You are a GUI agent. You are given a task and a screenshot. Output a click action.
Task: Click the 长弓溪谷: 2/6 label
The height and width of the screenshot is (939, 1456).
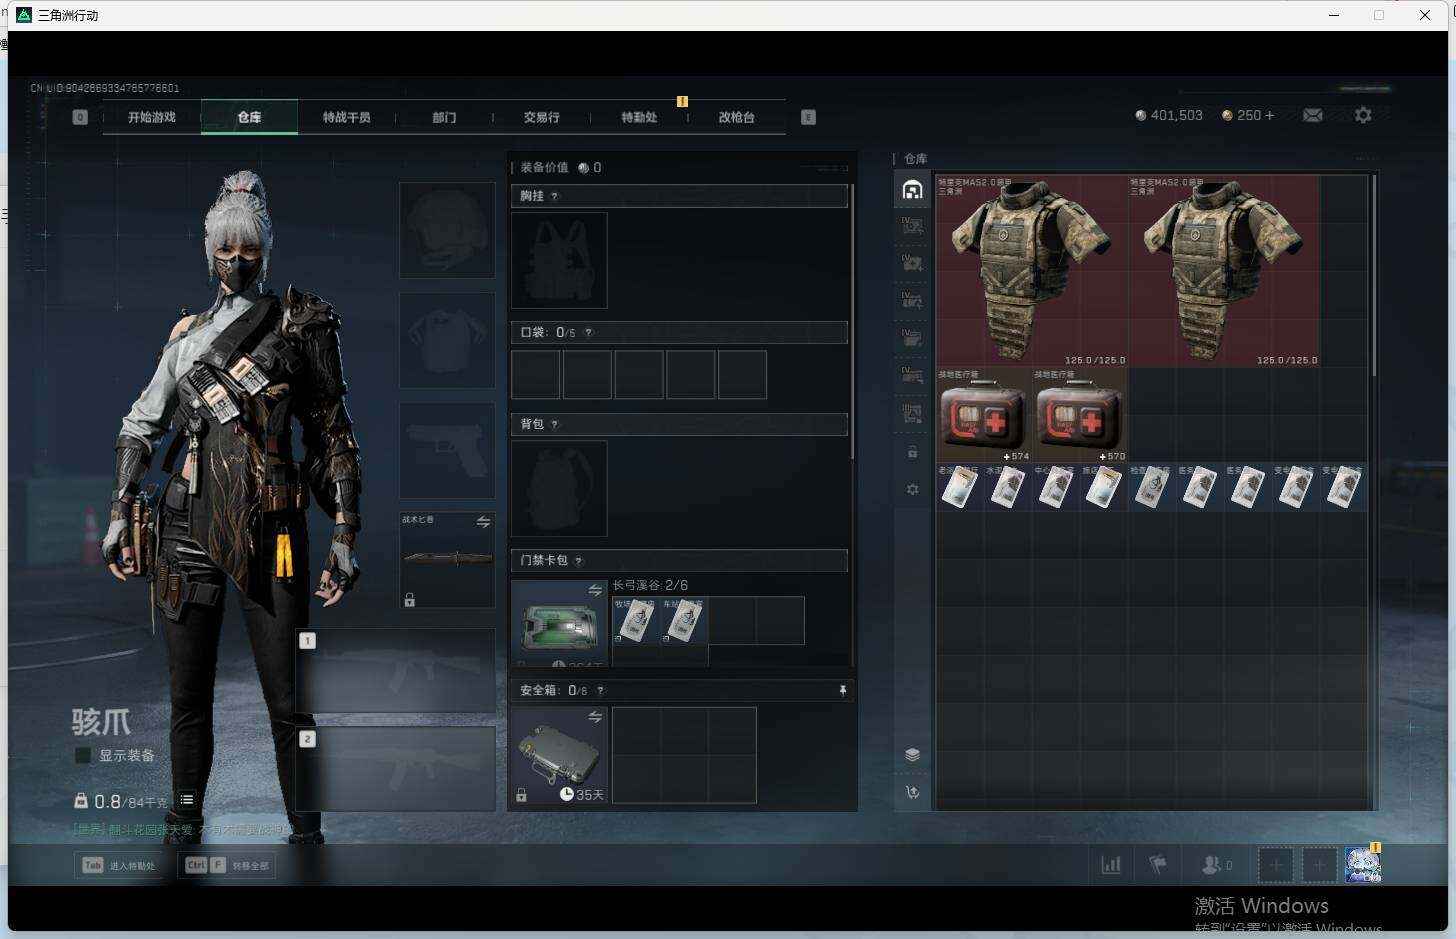(x=650, y=585)
